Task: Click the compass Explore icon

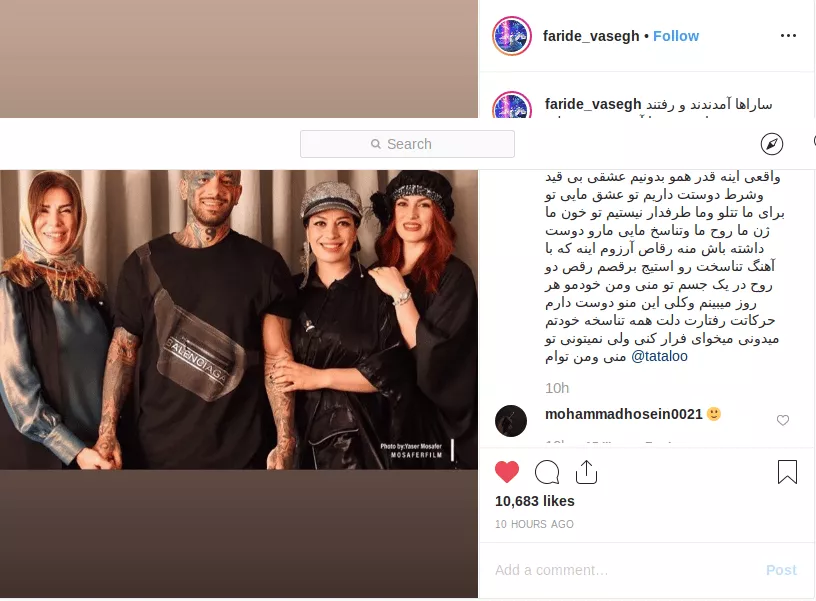Action: pyautogui.click(x=772, y=144)
